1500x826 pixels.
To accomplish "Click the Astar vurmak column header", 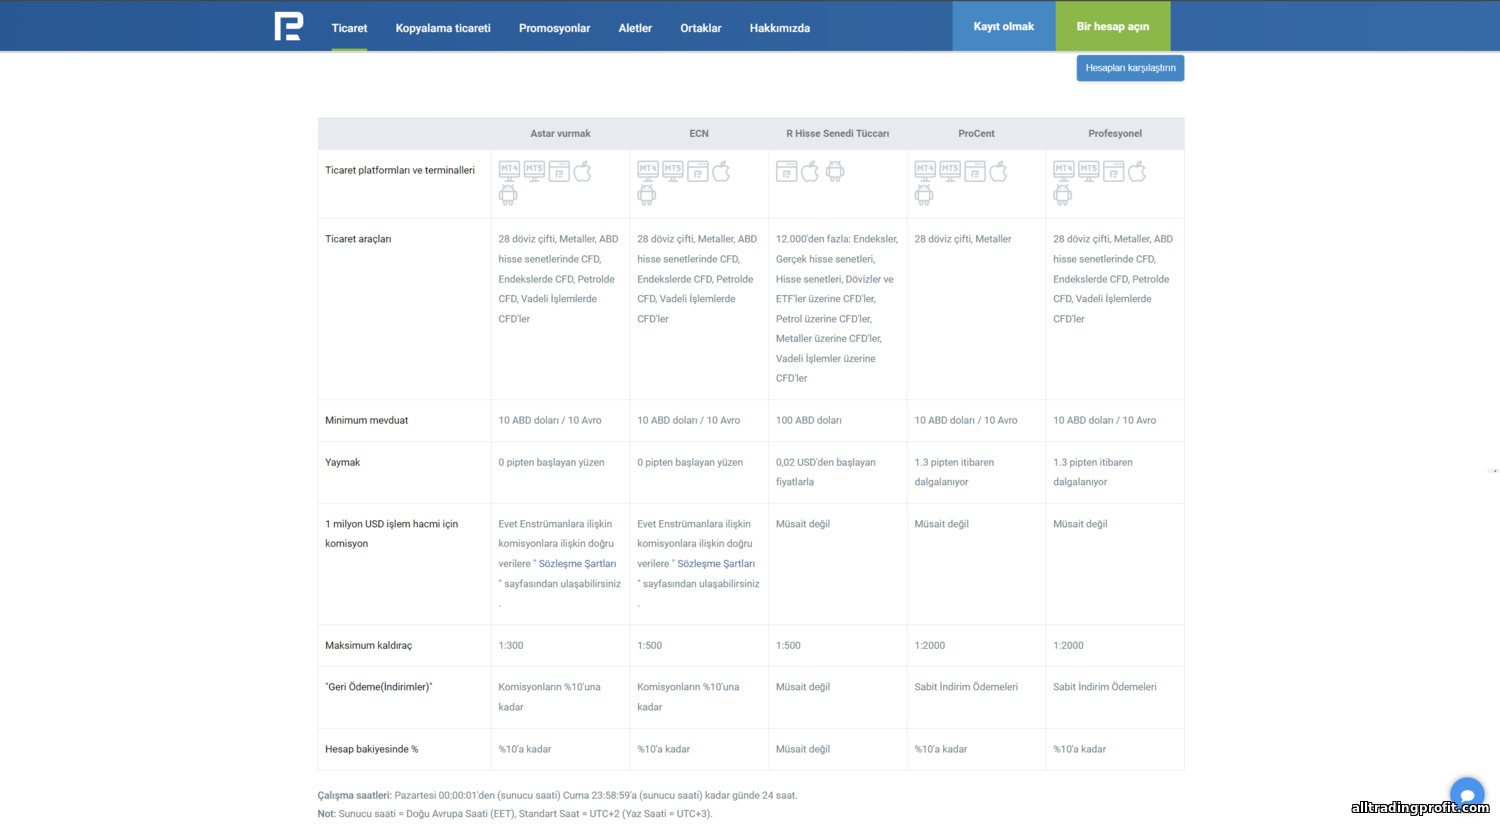I will [560, 133].
